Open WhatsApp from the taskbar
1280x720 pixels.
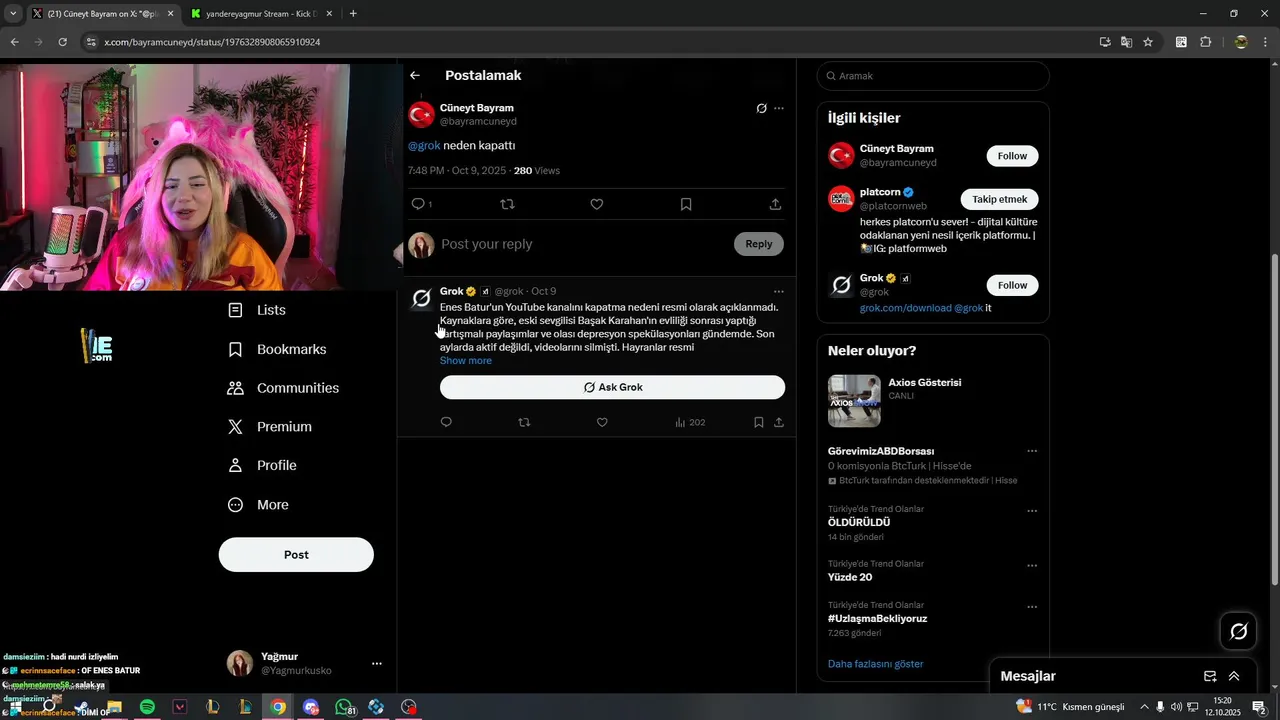tap(344, 707)
